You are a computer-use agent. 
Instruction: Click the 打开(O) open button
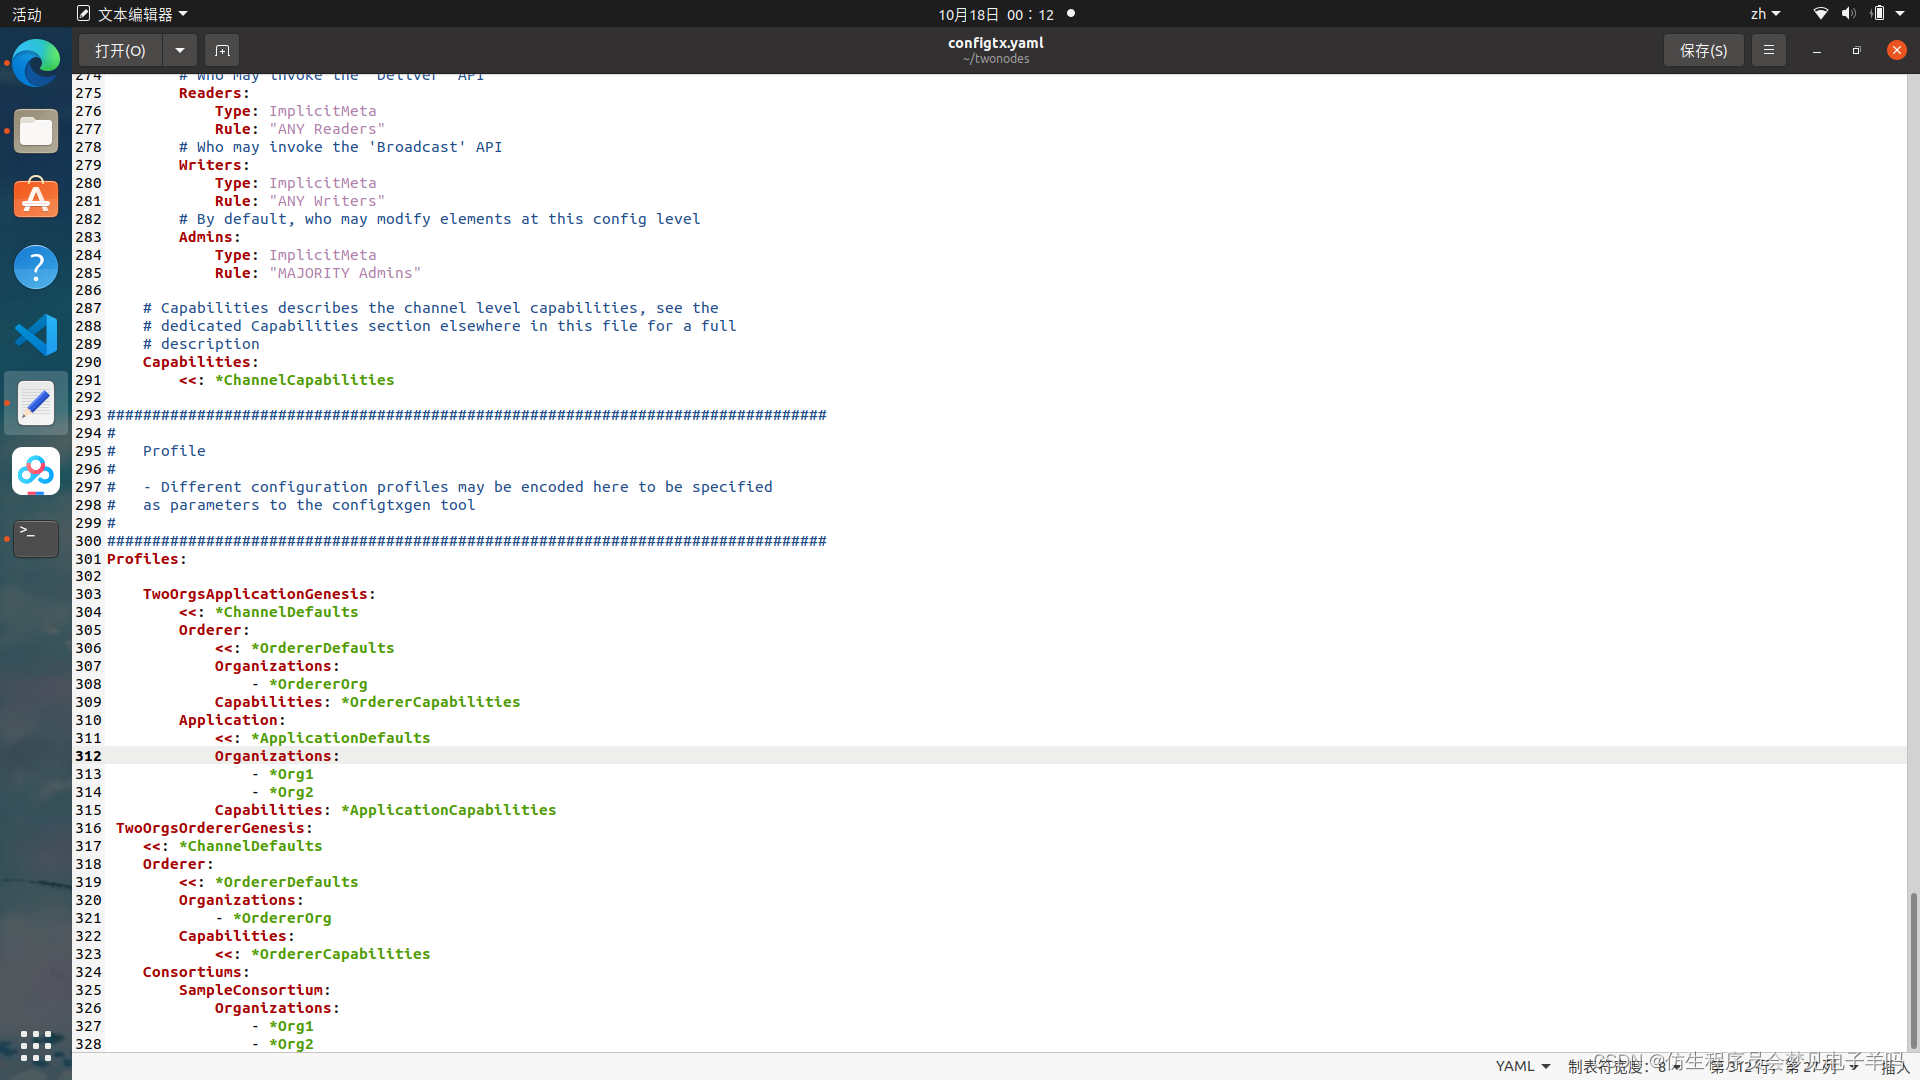click(x=120, y=50)
